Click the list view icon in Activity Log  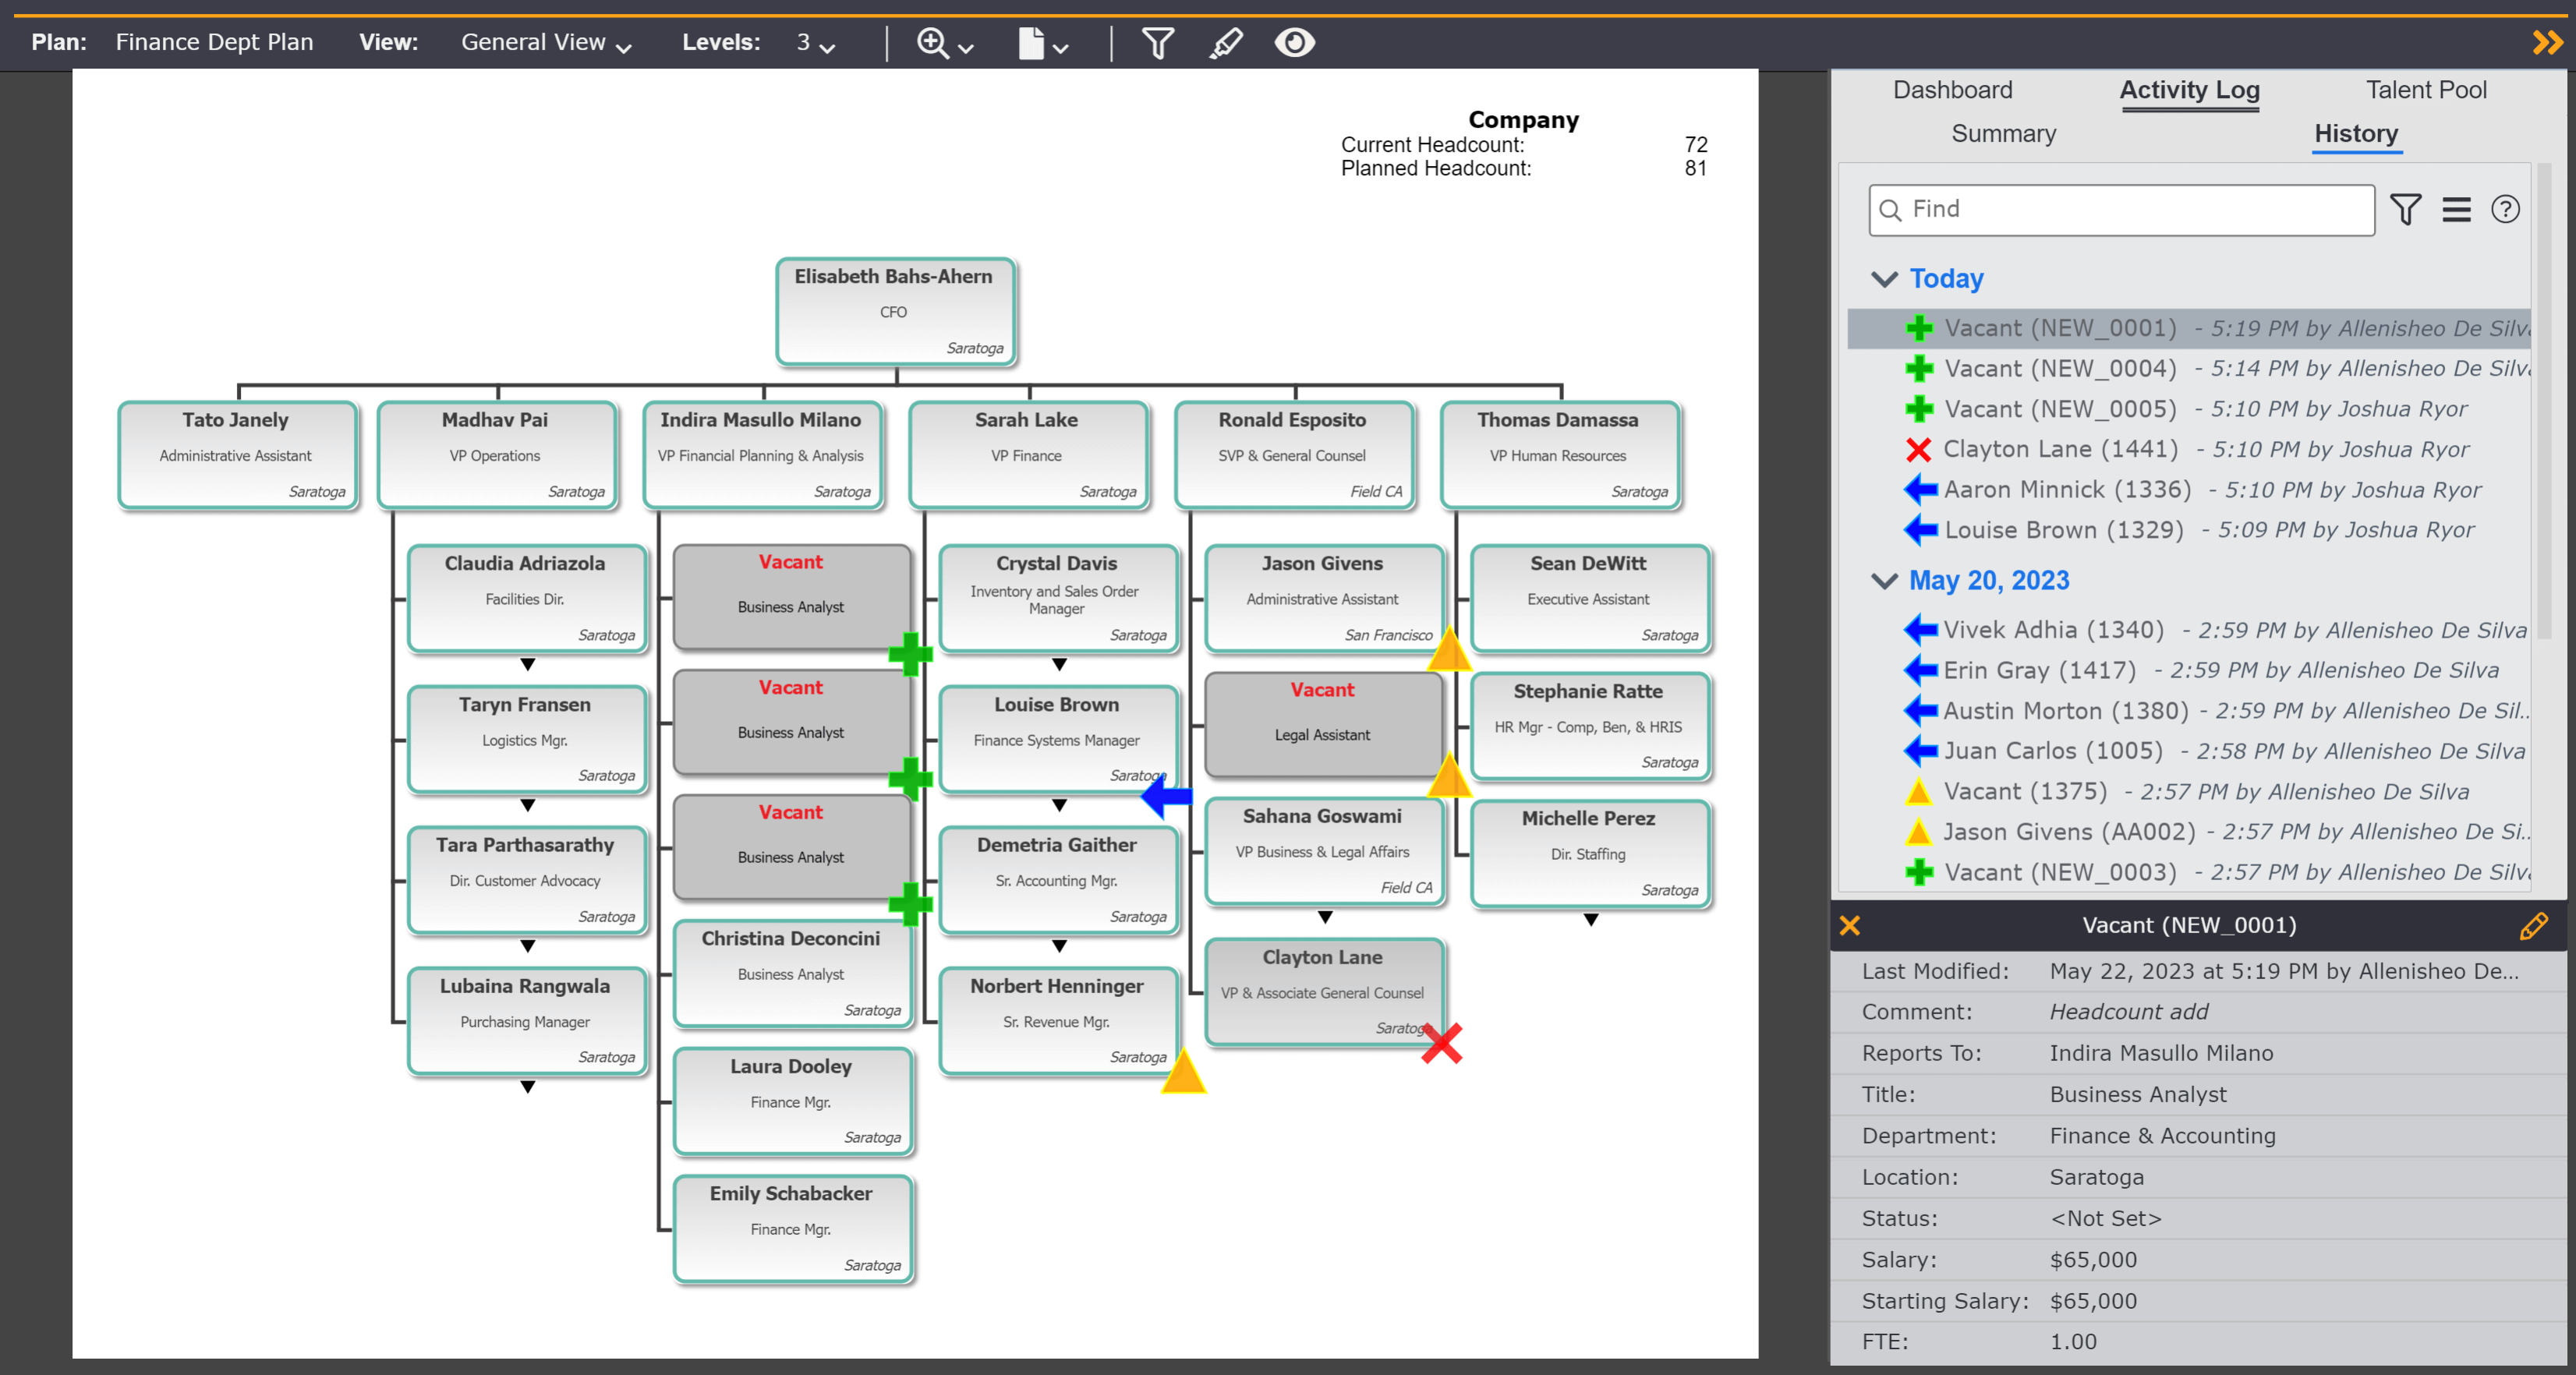(2457, 208)
